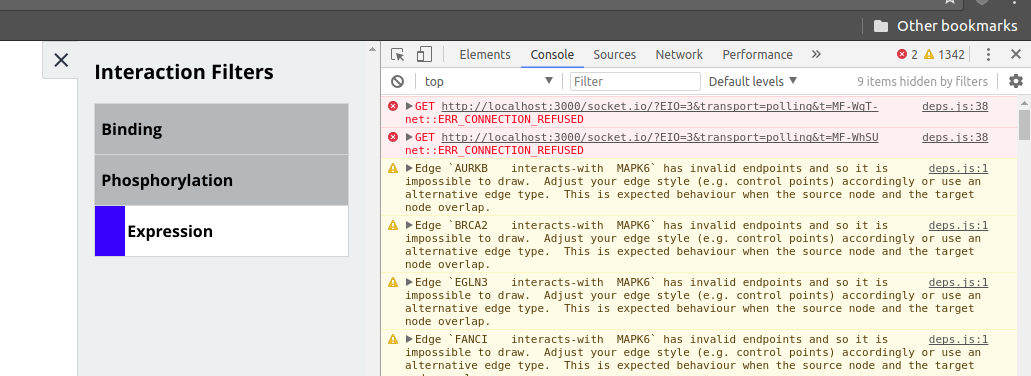Open DevTools three-dot customize menu

coord(988,55)
